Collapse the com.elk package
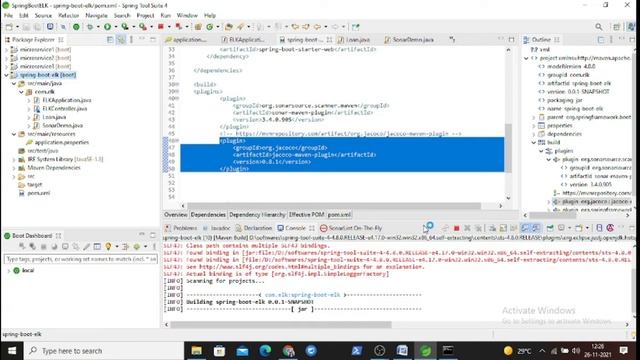Screen dimensions: 640x360 pos(21,92)
